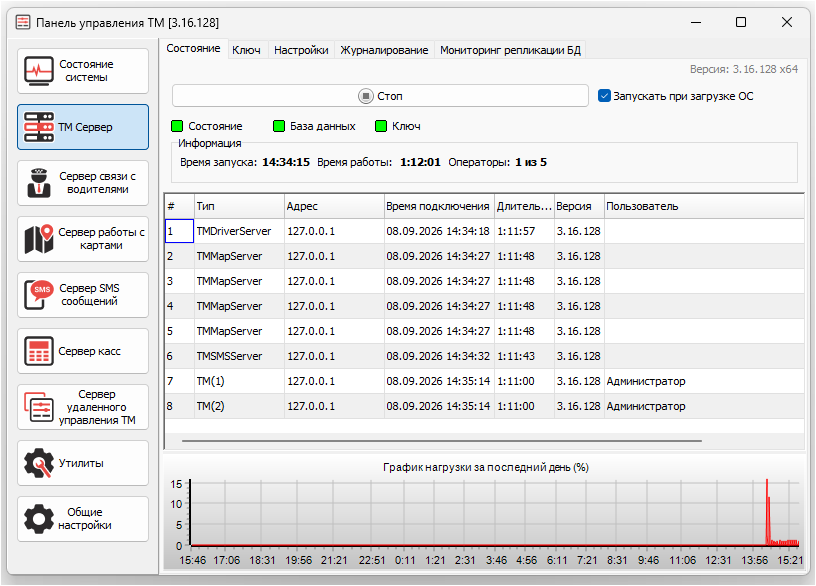The height and width of the screenshot is (586, 816).
Task: Sort by the Тип column header
Action: point(239,206)
